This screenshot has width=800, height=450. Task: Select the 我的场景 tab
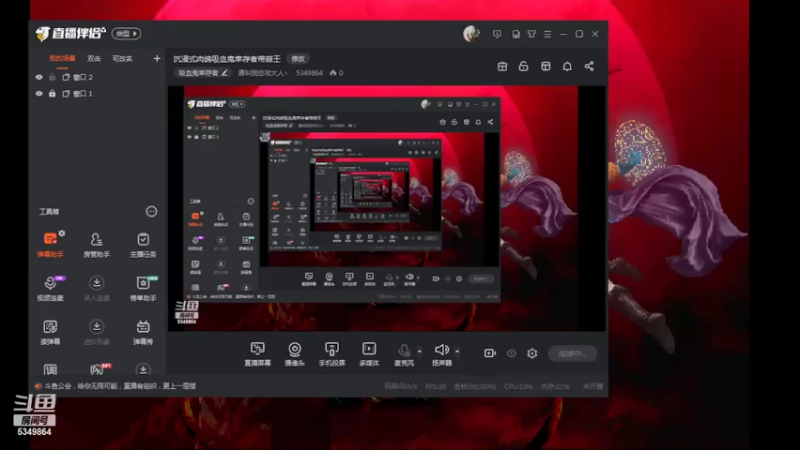pos(62,59)
